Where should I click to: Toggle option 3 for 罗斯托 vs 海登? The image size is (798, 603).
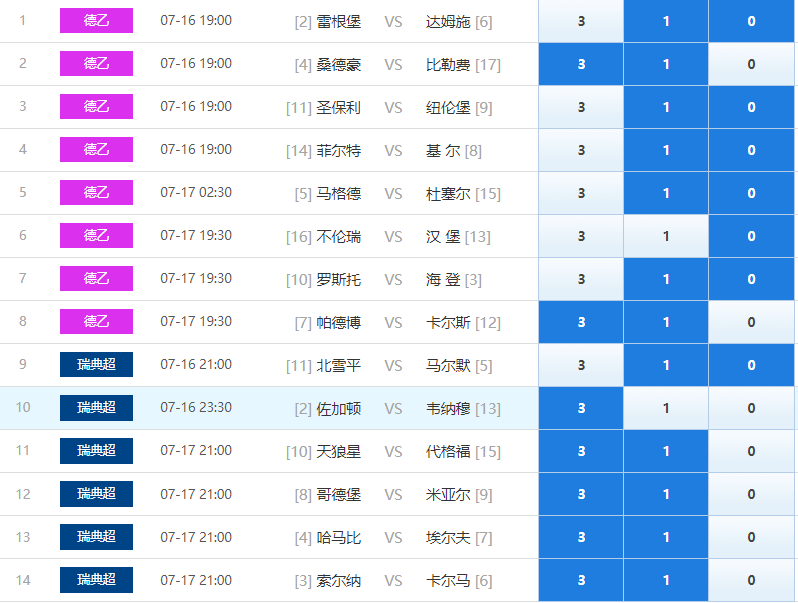(581, 279)
